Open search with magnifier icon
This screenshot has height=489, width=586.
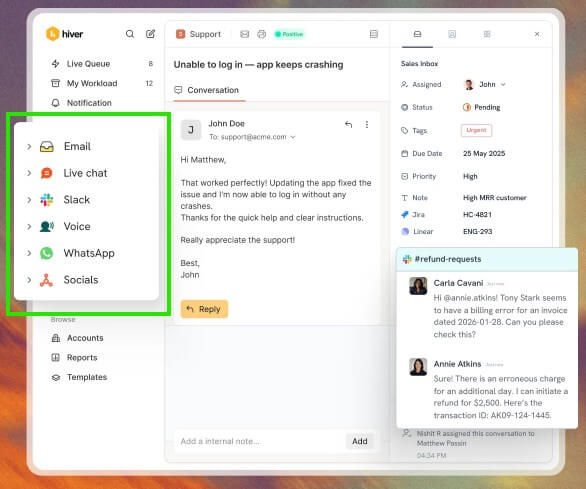130,34
